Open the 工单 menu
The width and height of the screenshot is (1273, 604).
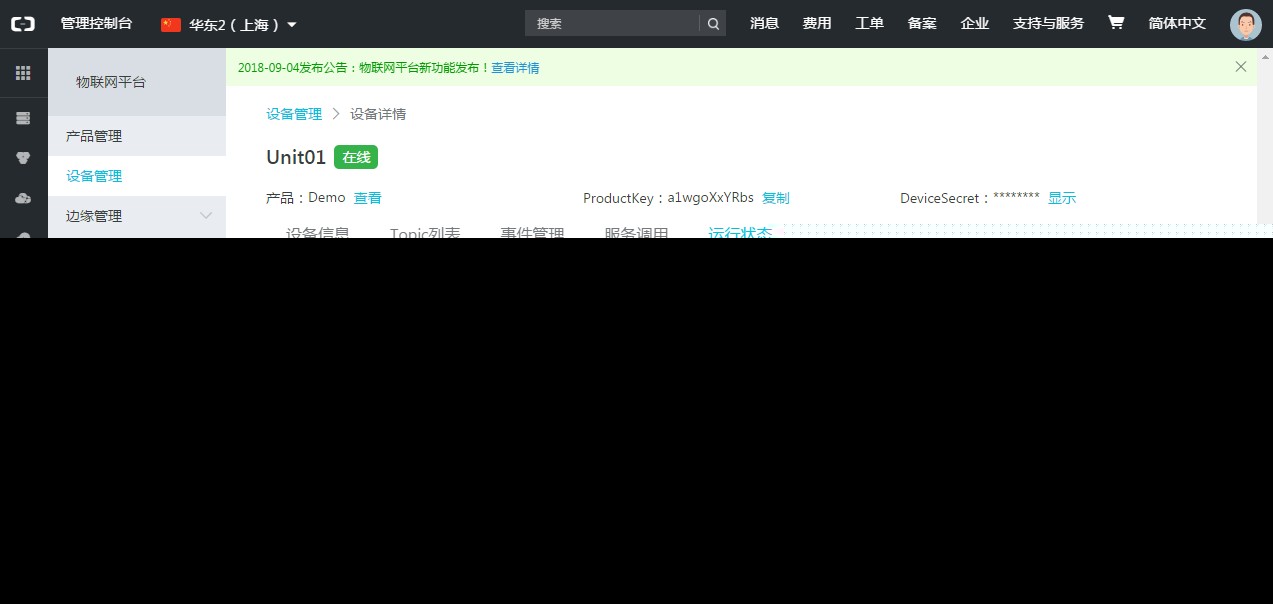[869, 23]
